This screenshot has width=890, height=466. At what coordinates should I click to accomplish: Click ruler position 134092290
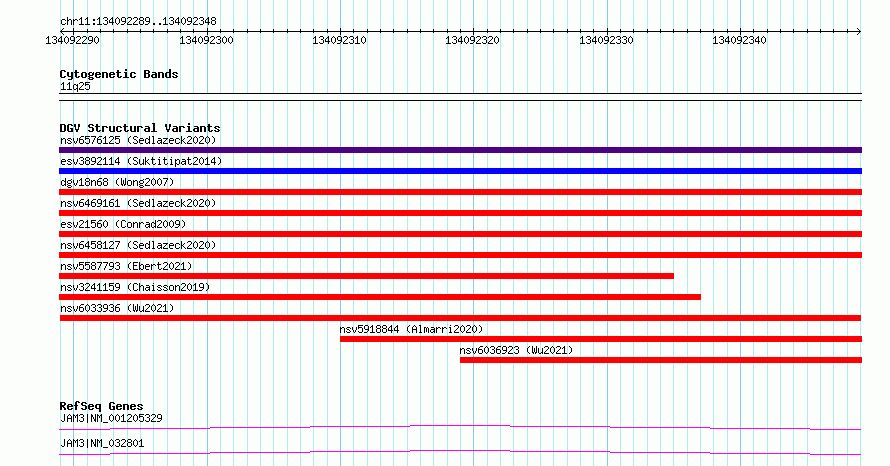[x=72, y=40]
